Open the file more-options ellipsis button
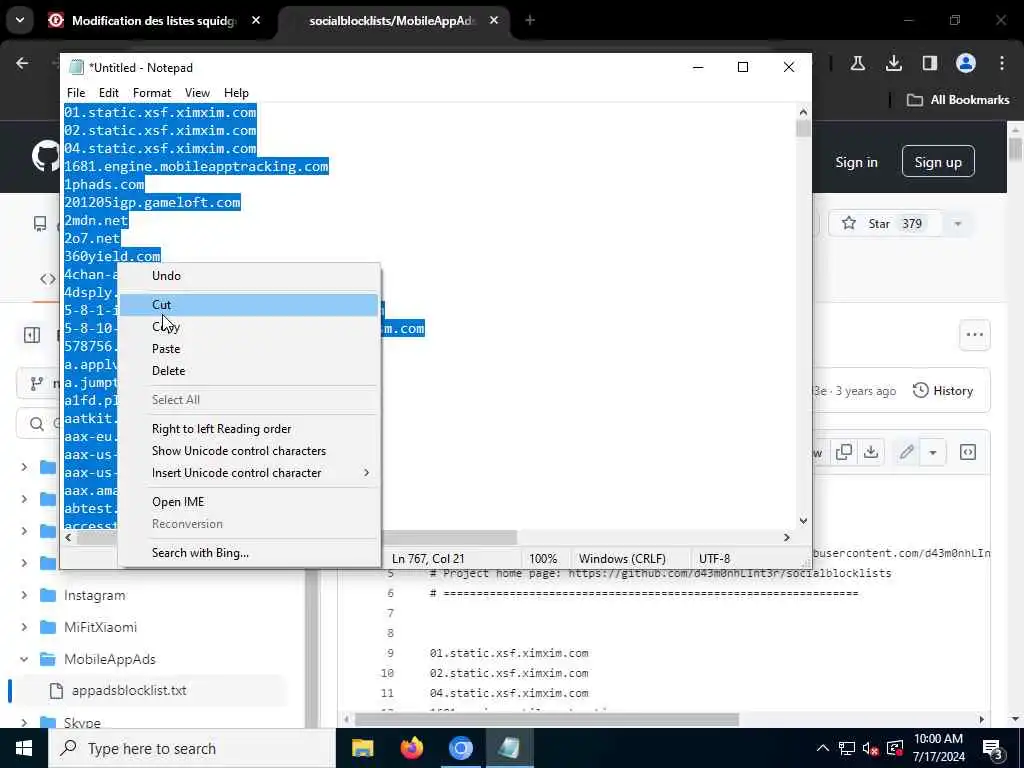The width and height of the screenshot is (1024, 768). [974, 335]
